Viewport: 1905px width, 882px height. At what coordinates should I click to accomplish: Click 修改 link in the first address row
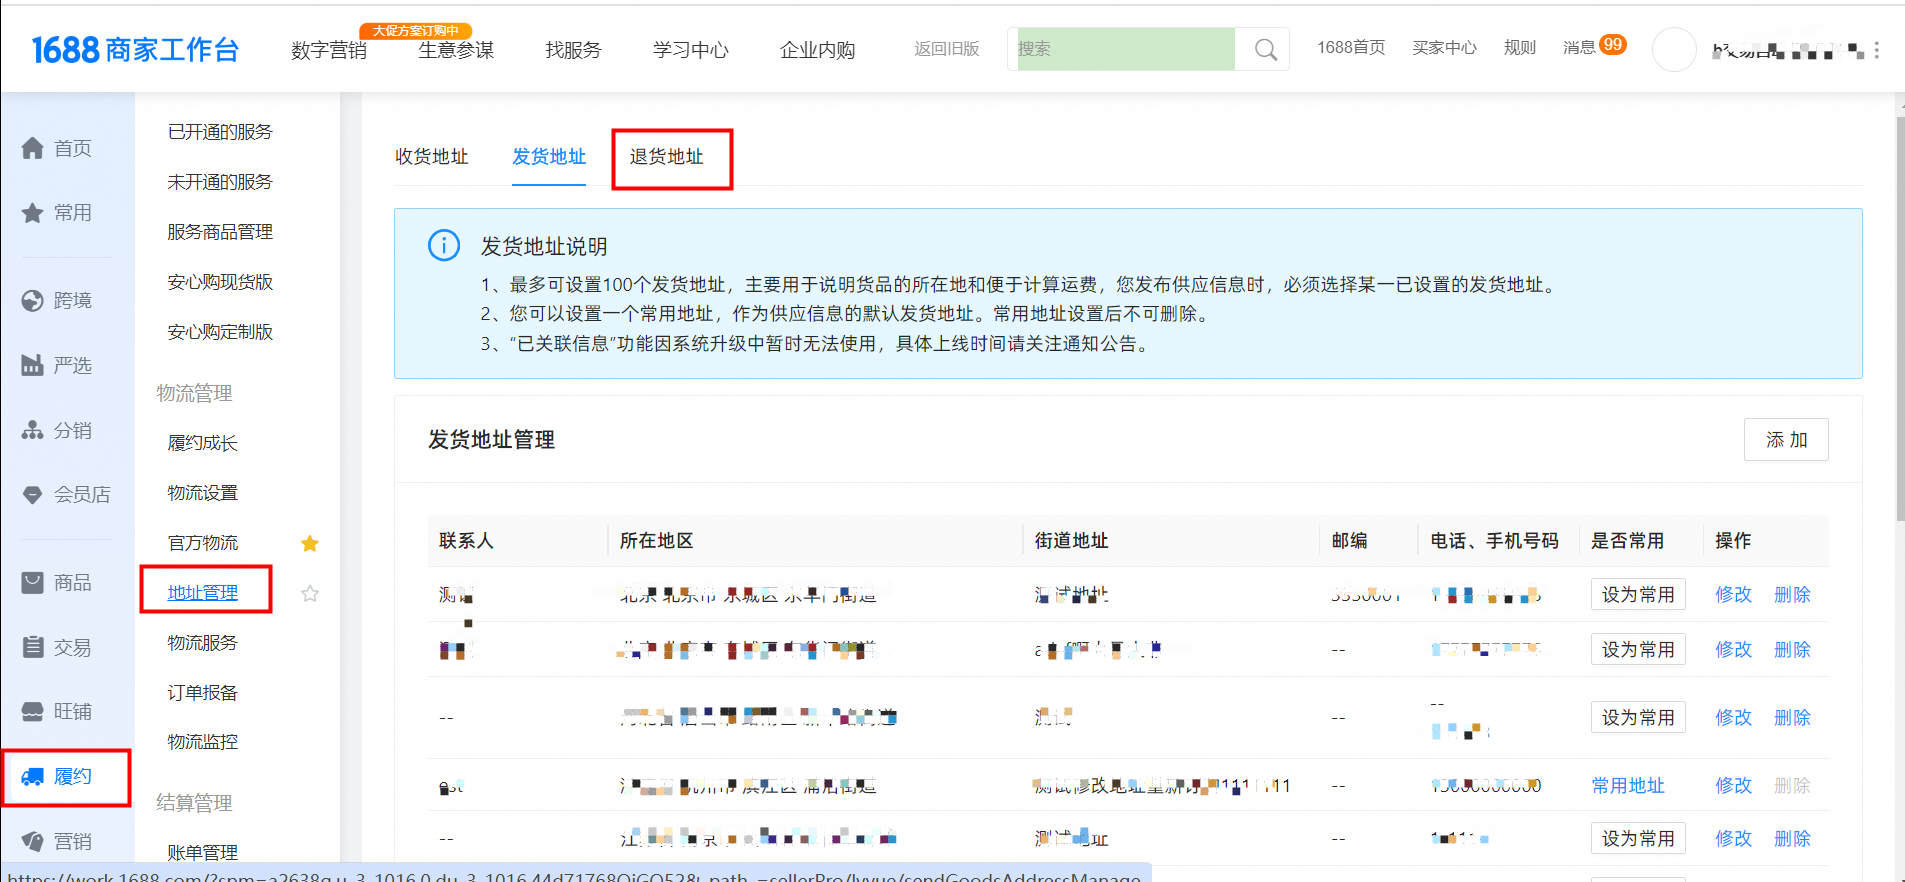pos(1732,594)
